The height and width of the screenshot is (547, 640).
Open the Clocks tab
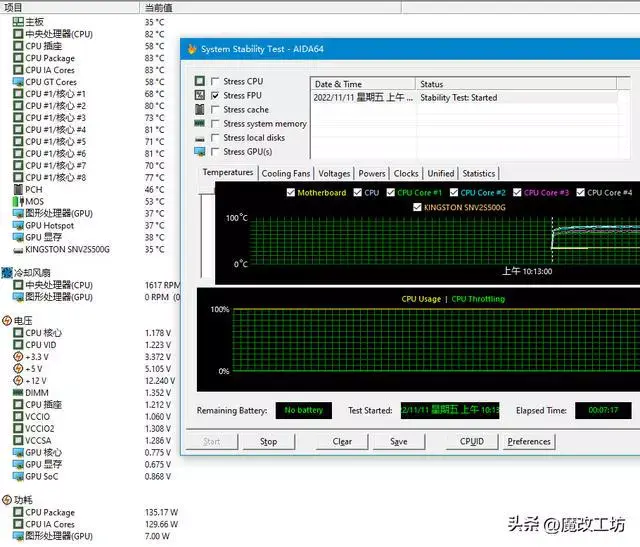coord(406,173)
